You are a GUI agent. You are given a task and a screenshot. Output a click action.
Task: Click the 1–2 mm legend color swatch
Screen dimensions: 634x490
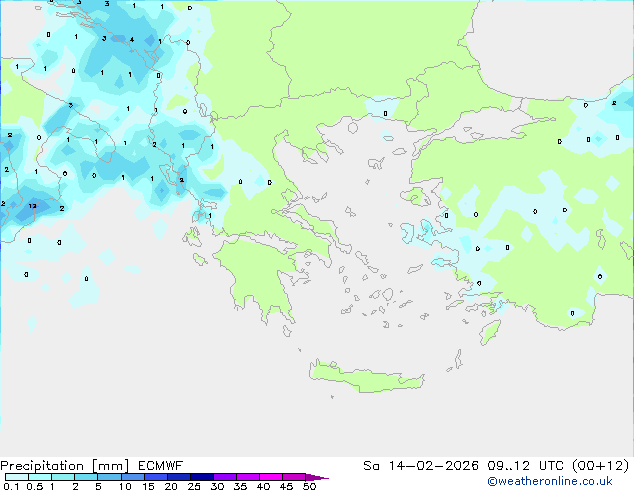click(x=63, y=477)
